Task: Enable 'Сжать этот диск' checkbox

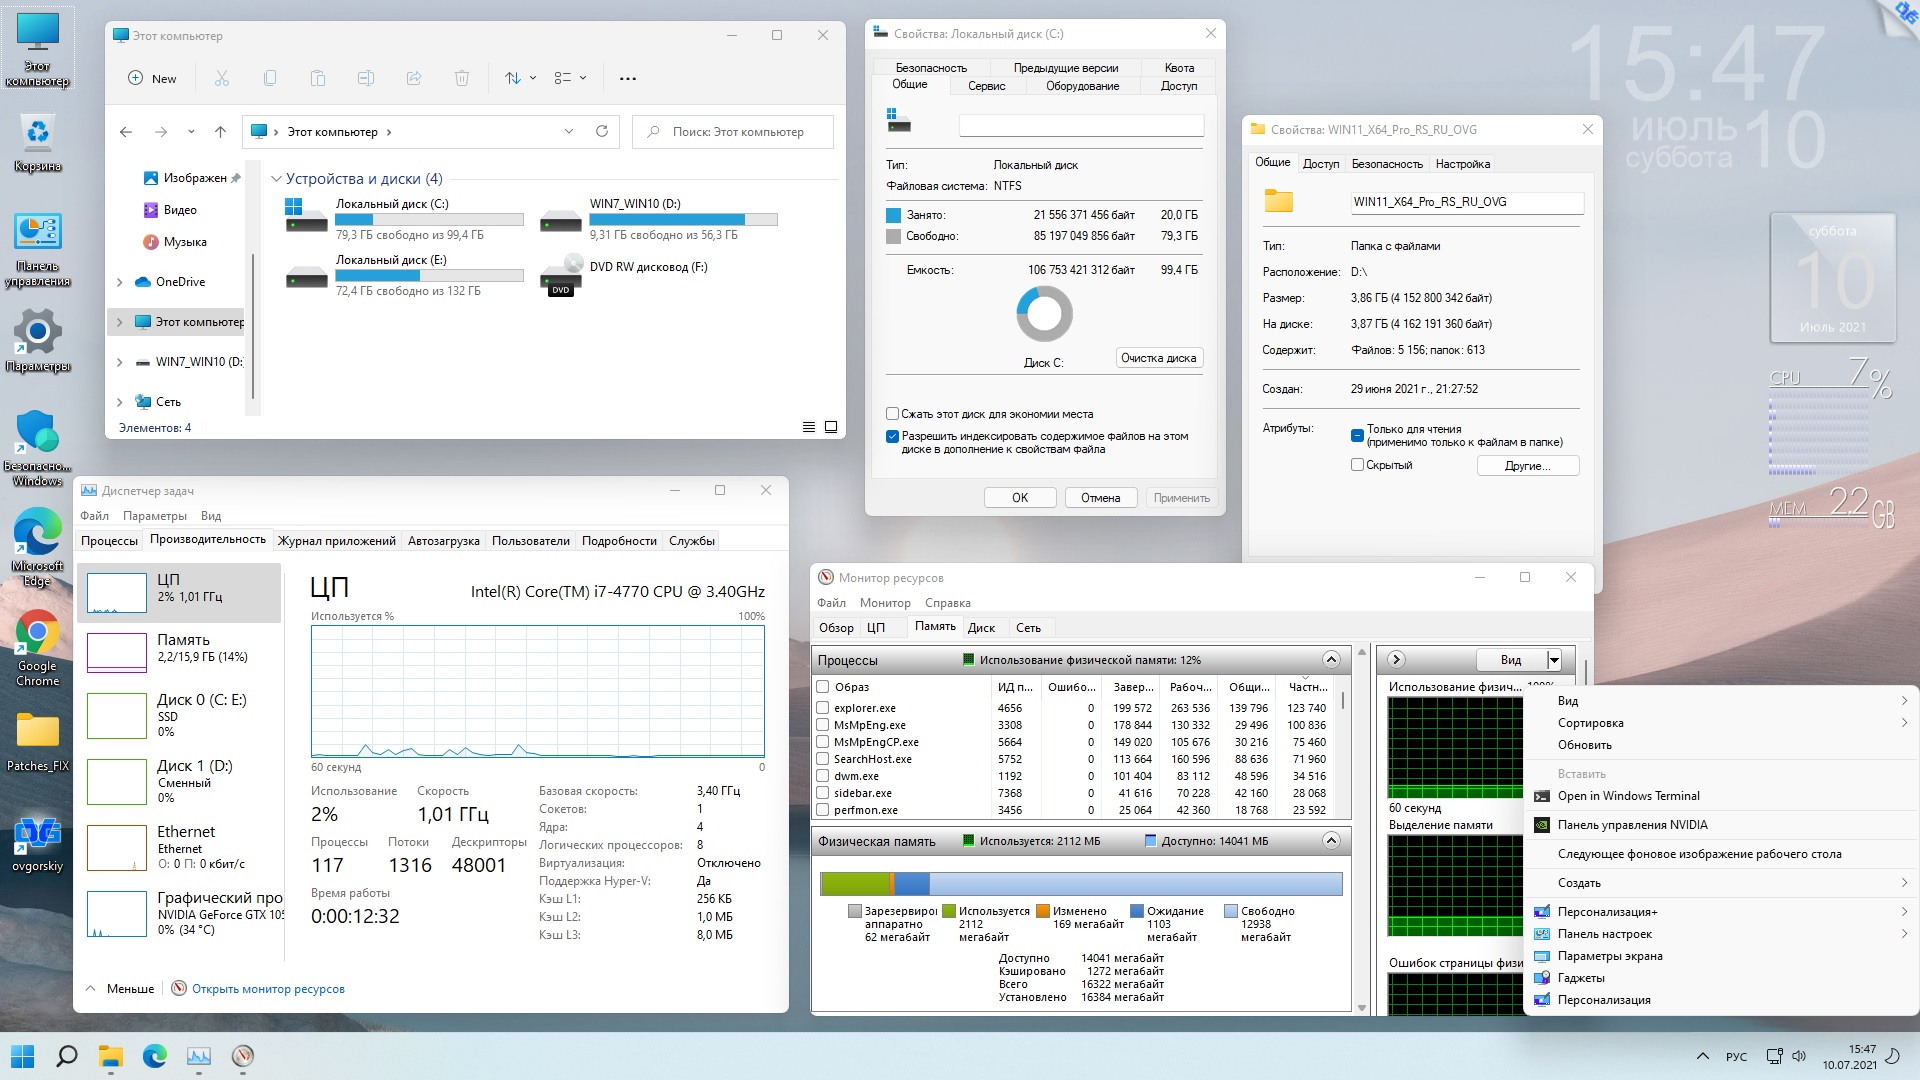Action: (x=892, y=413)
